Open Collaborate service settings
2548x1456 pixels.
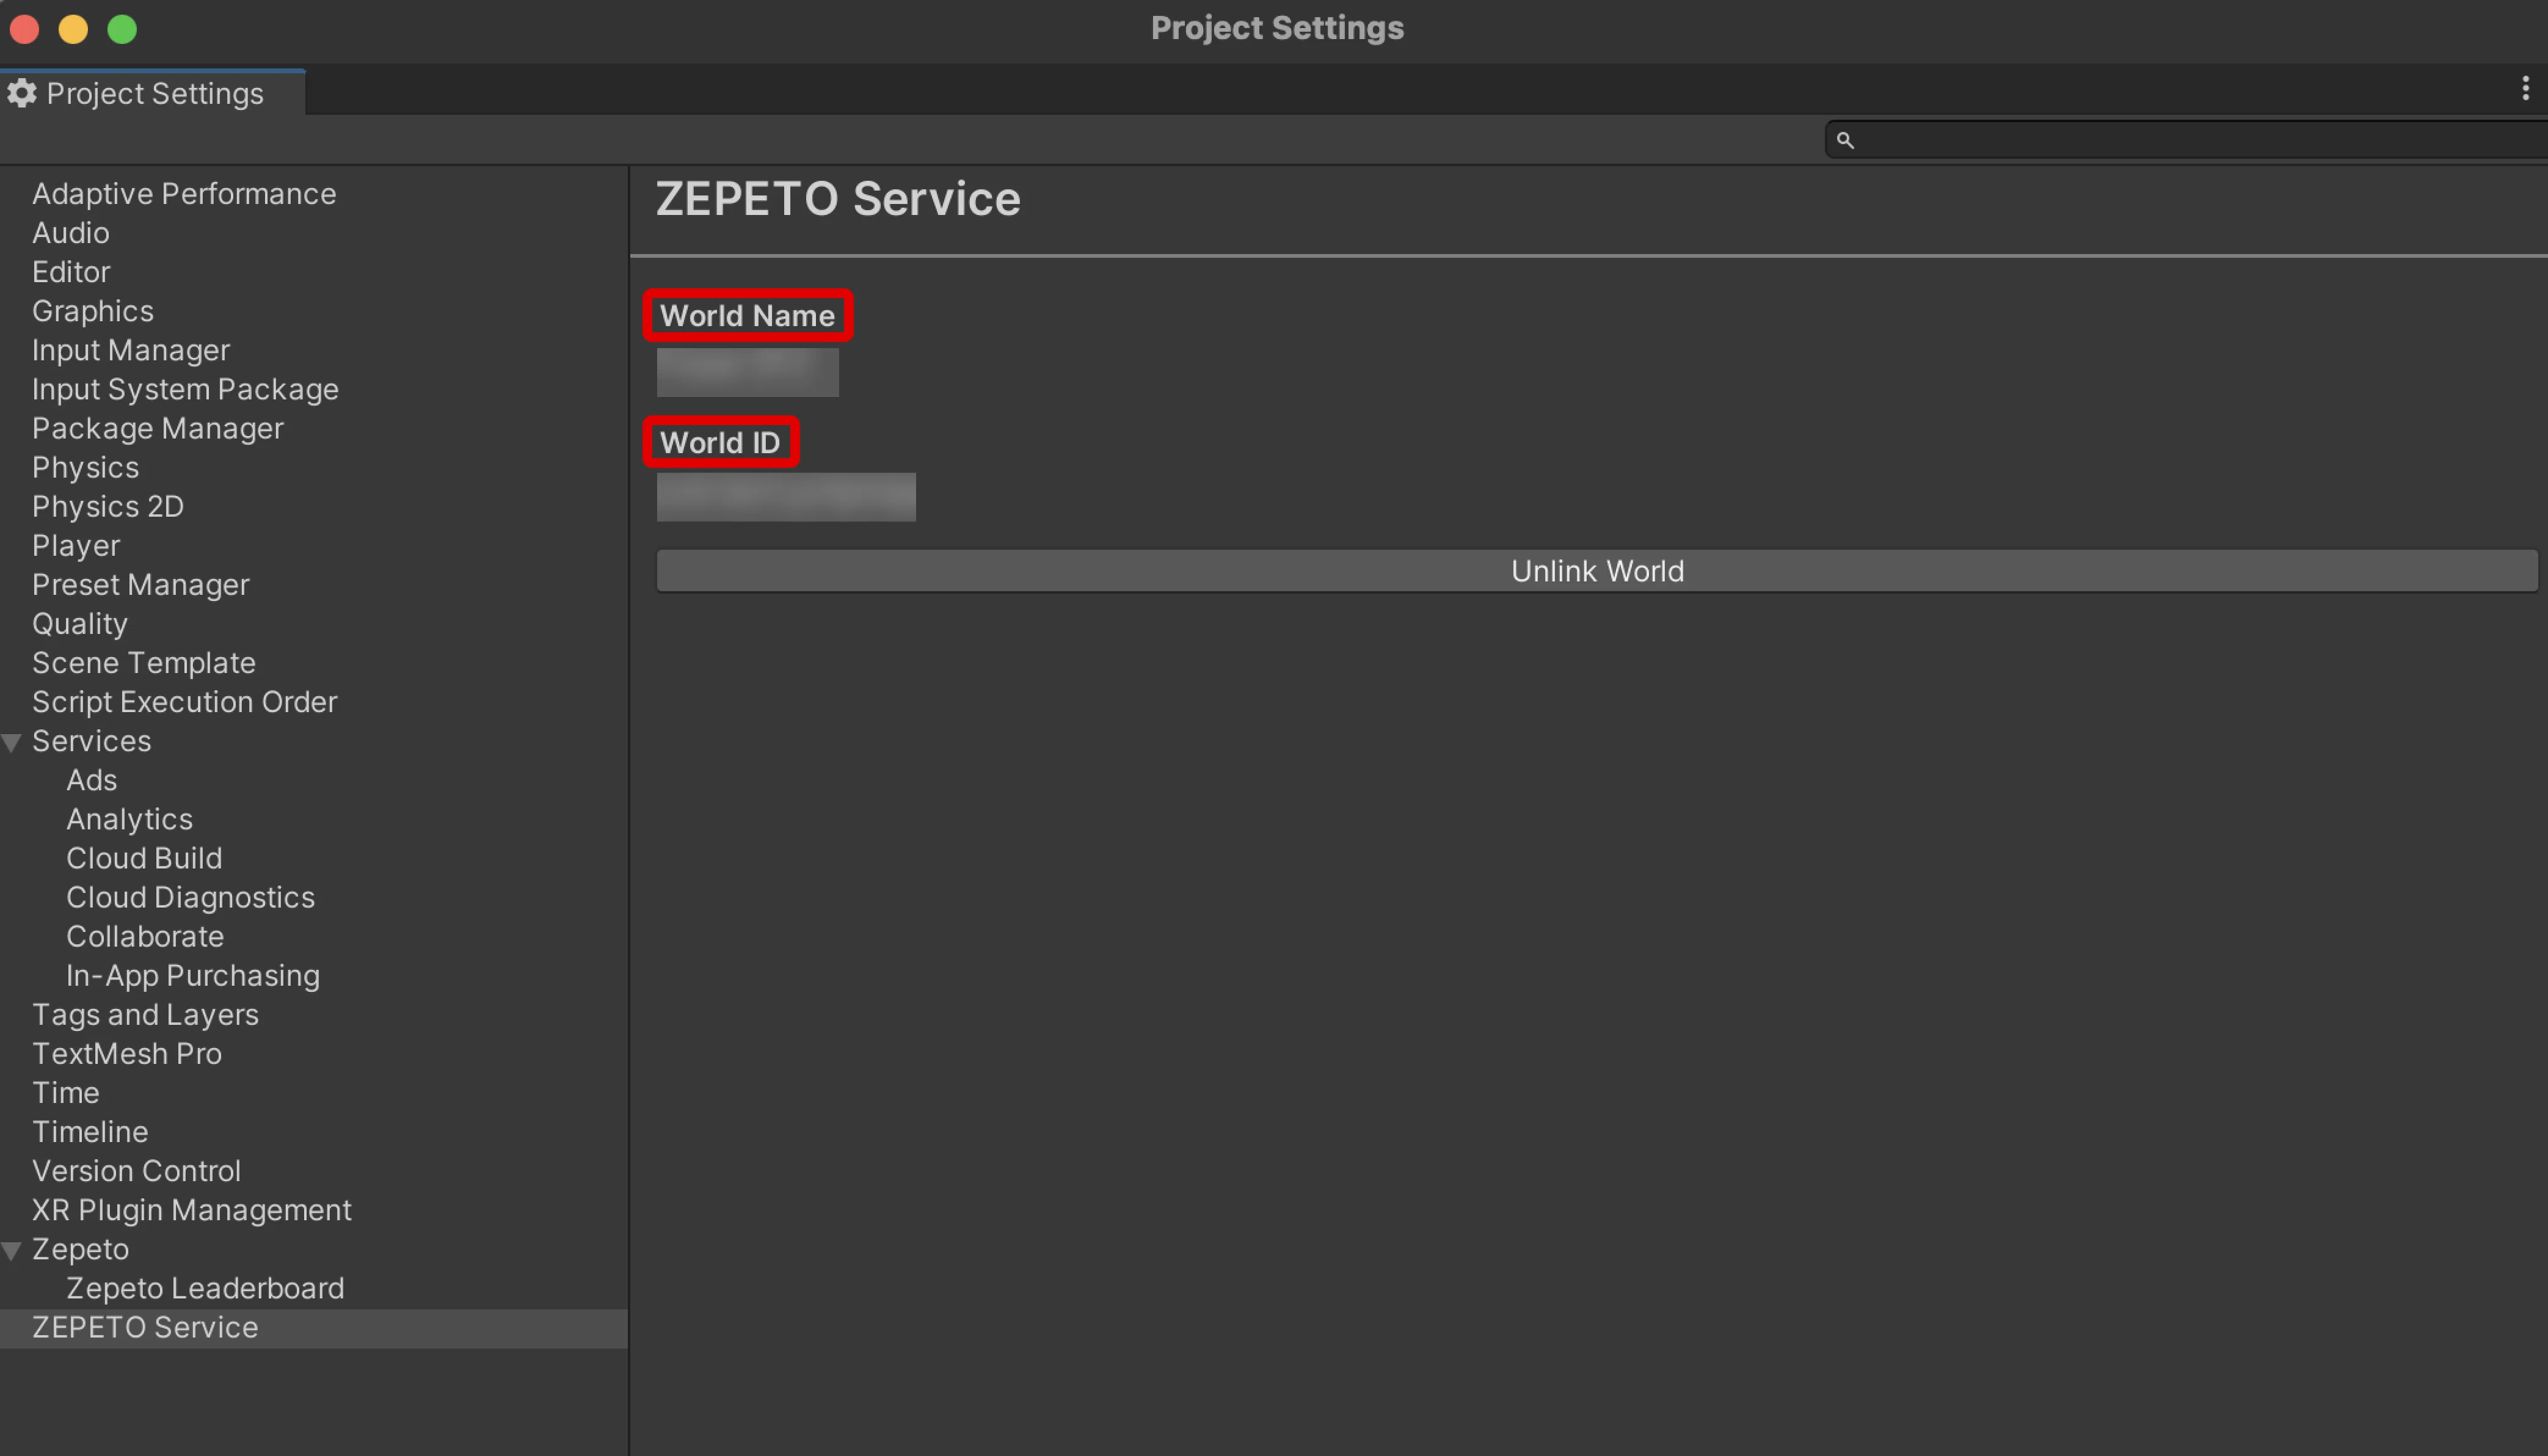[x=145, y=936]
